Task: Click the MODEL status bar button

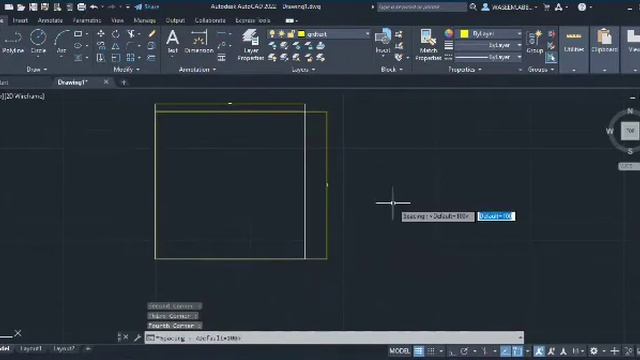Action: 399,351
